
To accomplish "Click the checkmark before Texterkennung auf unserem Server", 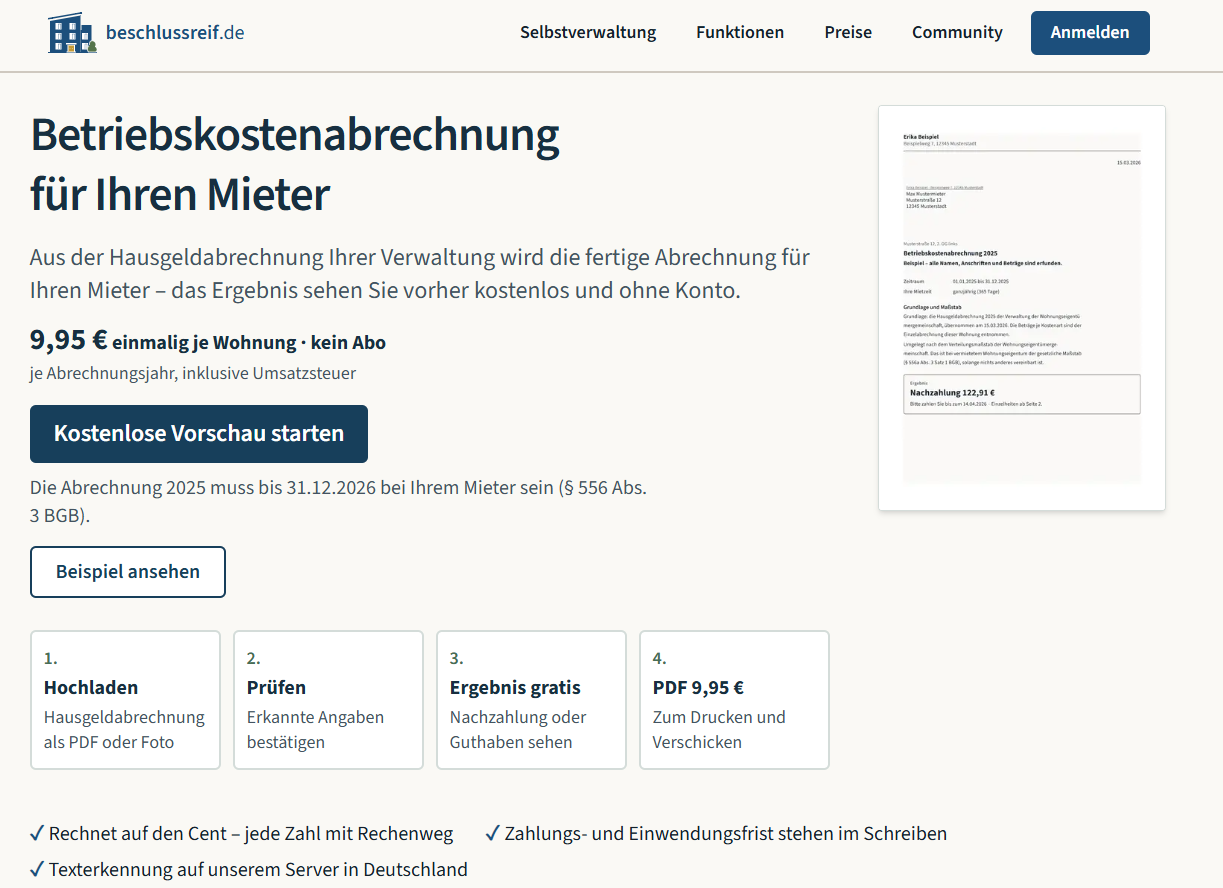I will (x=37, y=869).
